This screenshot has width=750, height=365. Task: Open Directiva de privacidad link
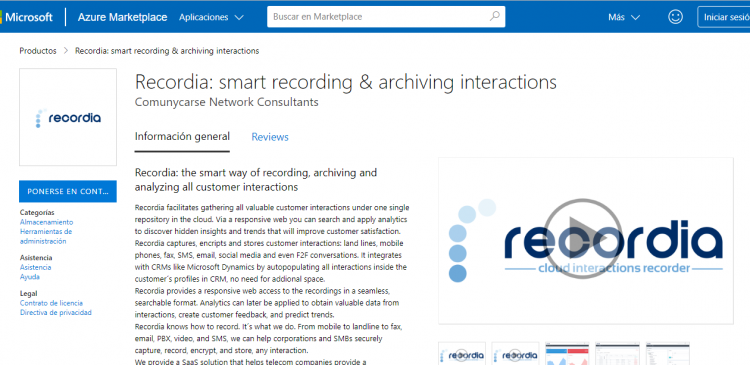pos(55,313)
